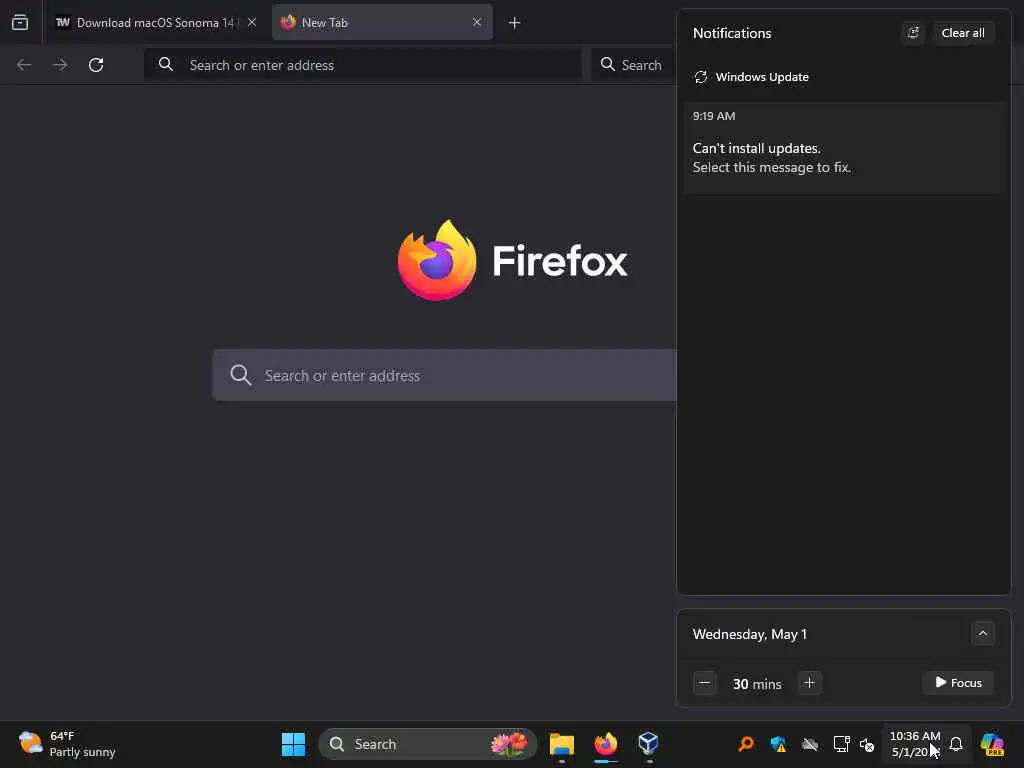
Task: Open VirtualBox from the taskbar
Action: point(648,744)
